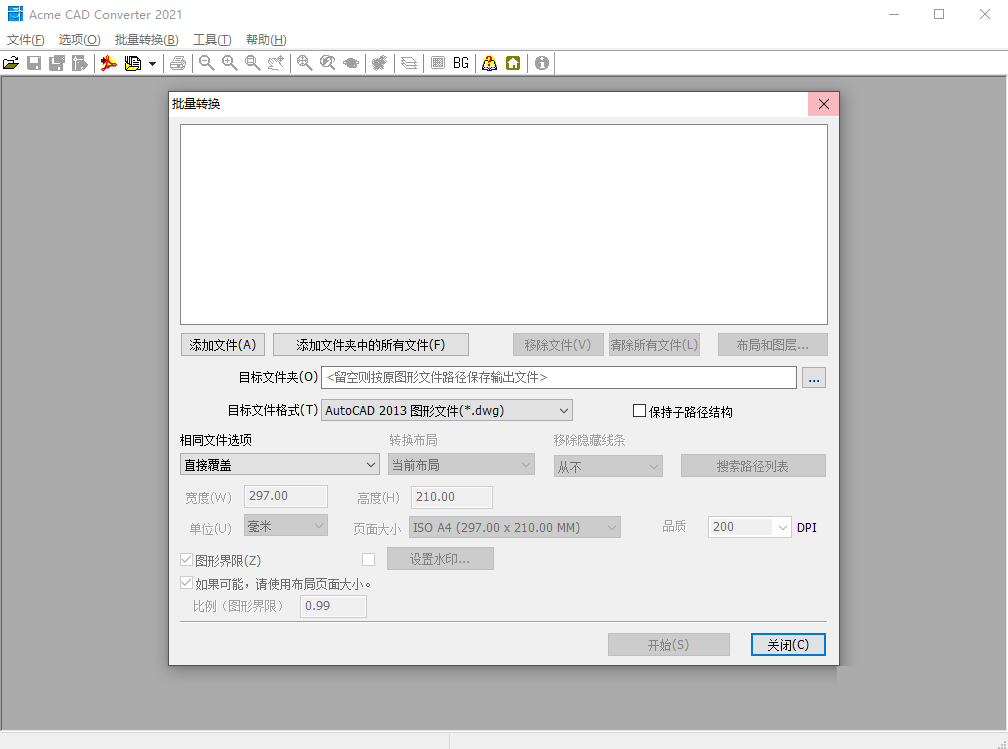Click the PDF convert toolbar icon
Image resolution: width=1008 pixels, height=749 pixels.
pyautogui.click(x=109, y=63)
